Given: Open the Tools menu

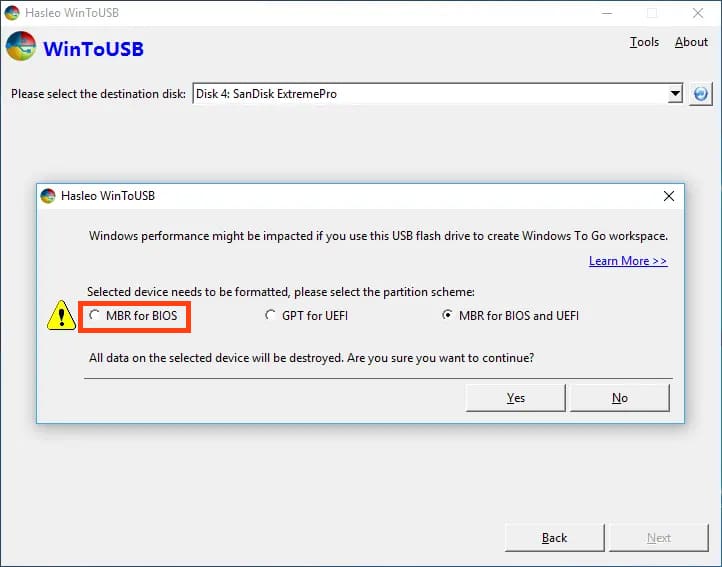Looking at the screenshot, I should click(644, 42).
